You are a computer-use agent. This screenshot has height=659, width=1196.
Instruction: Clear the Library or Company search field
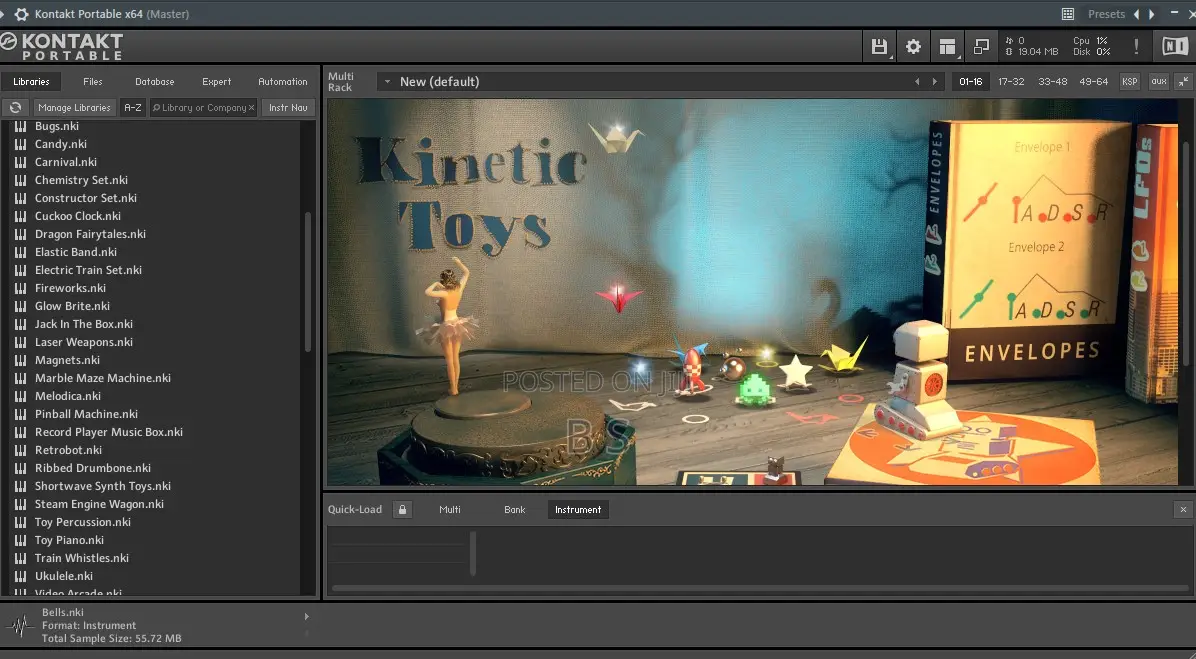click(251, 108)
